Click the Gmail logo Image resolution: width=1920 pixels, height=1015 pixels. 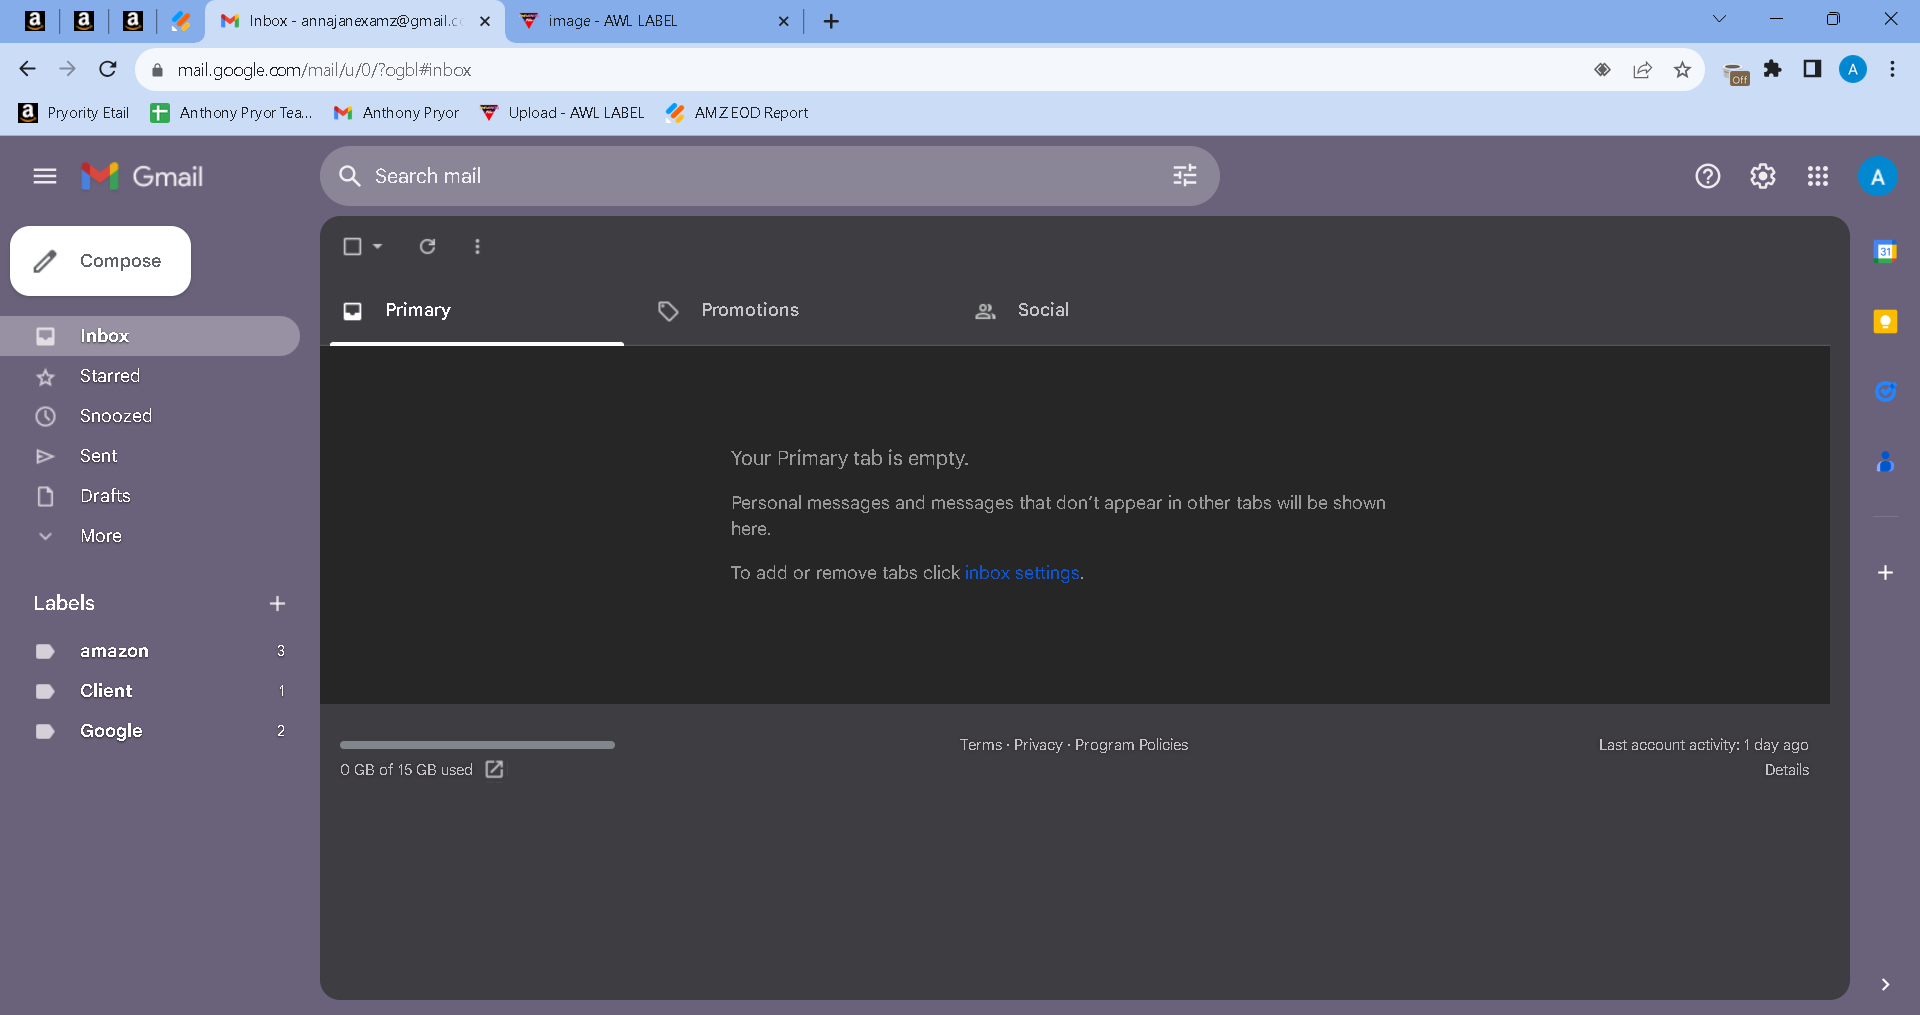pyautogui.click(x=142, y=176)
